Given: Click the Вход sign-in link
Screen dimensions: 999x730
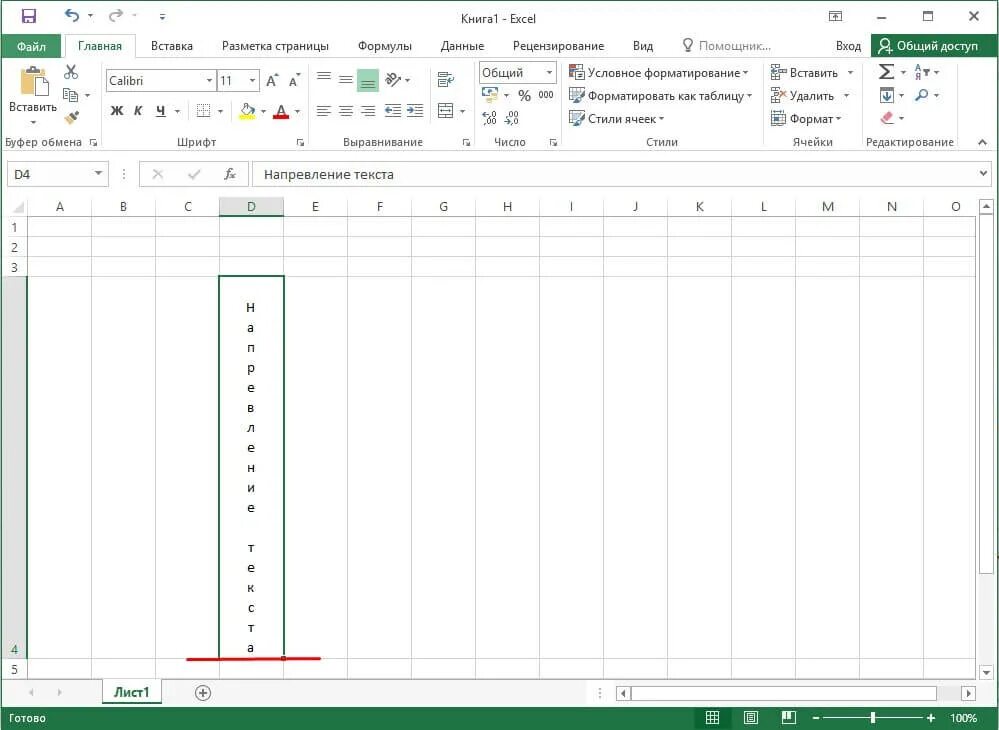Looking at the screenshot, I should [848, 46].
